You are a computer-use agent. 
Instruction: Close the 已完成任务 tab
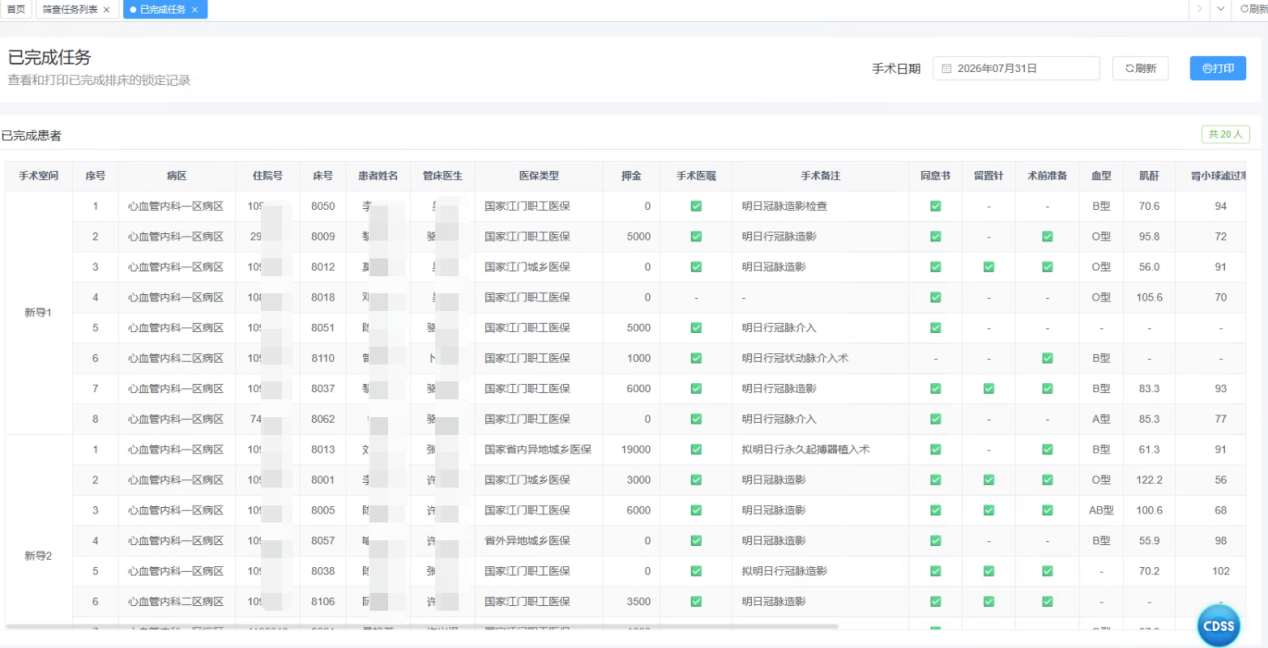point(195,9)
